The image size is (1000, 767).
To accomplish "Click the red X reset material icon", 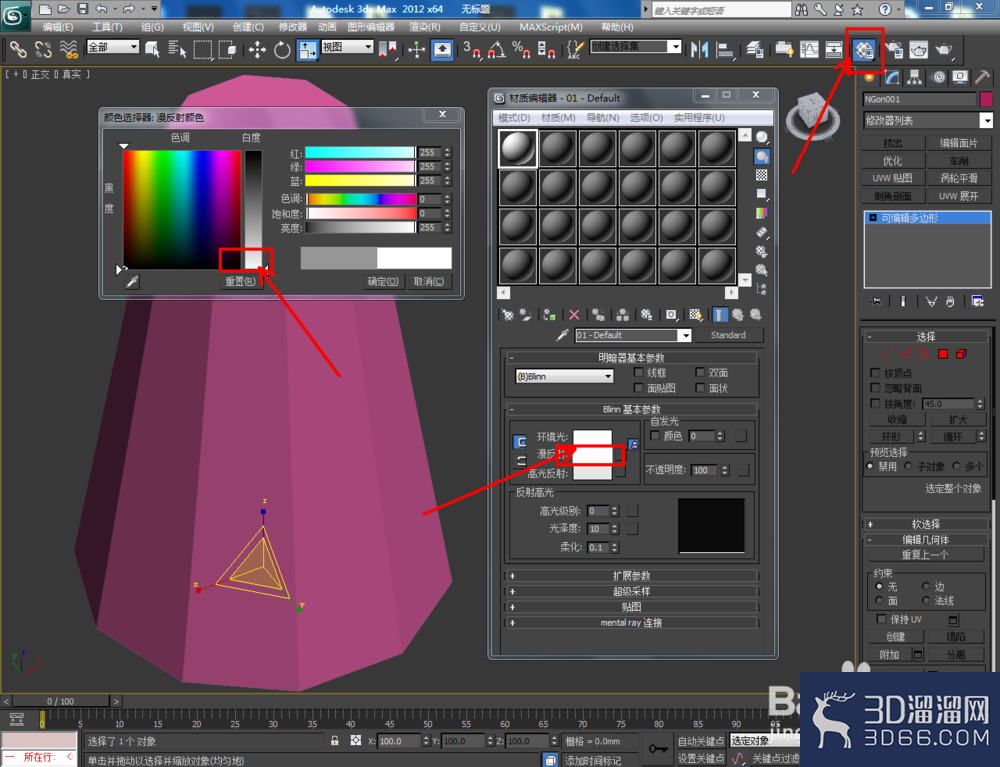I will click(x=574, y=314).
